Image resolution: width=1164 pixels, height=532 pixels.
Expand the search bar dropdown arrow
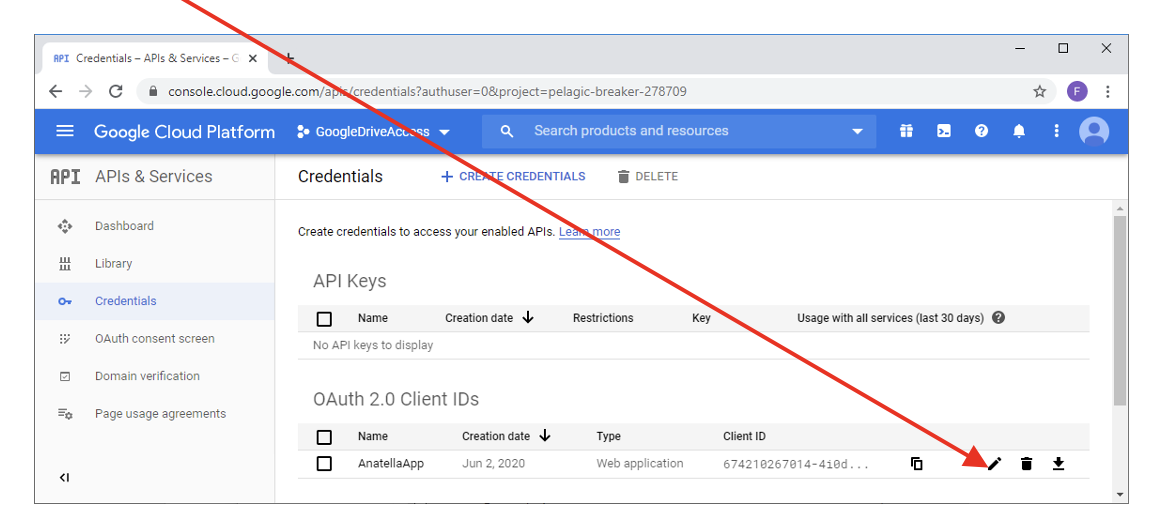(857, 131)
